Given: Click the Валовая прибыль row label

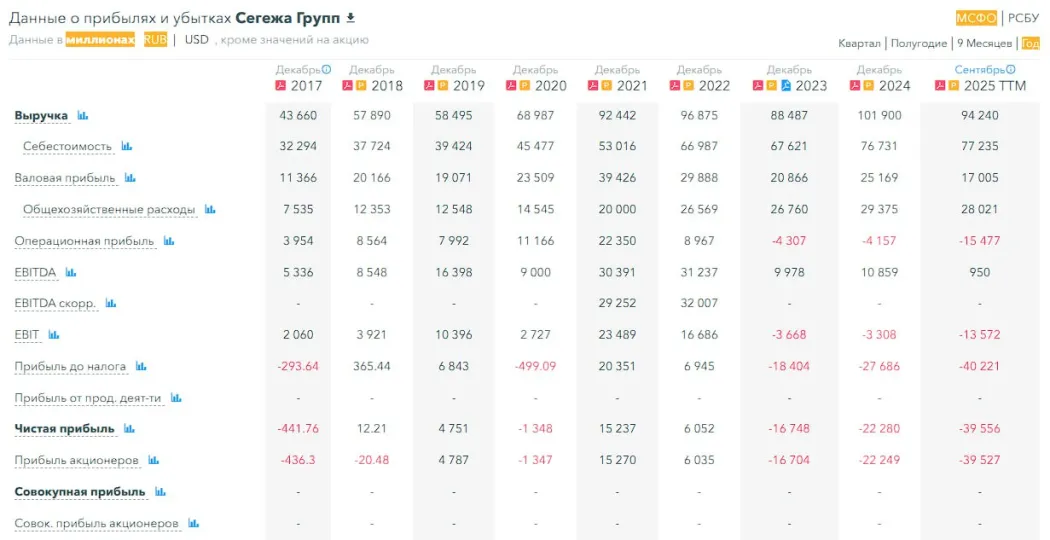Looking at the screenshot, I should (64, 178).
